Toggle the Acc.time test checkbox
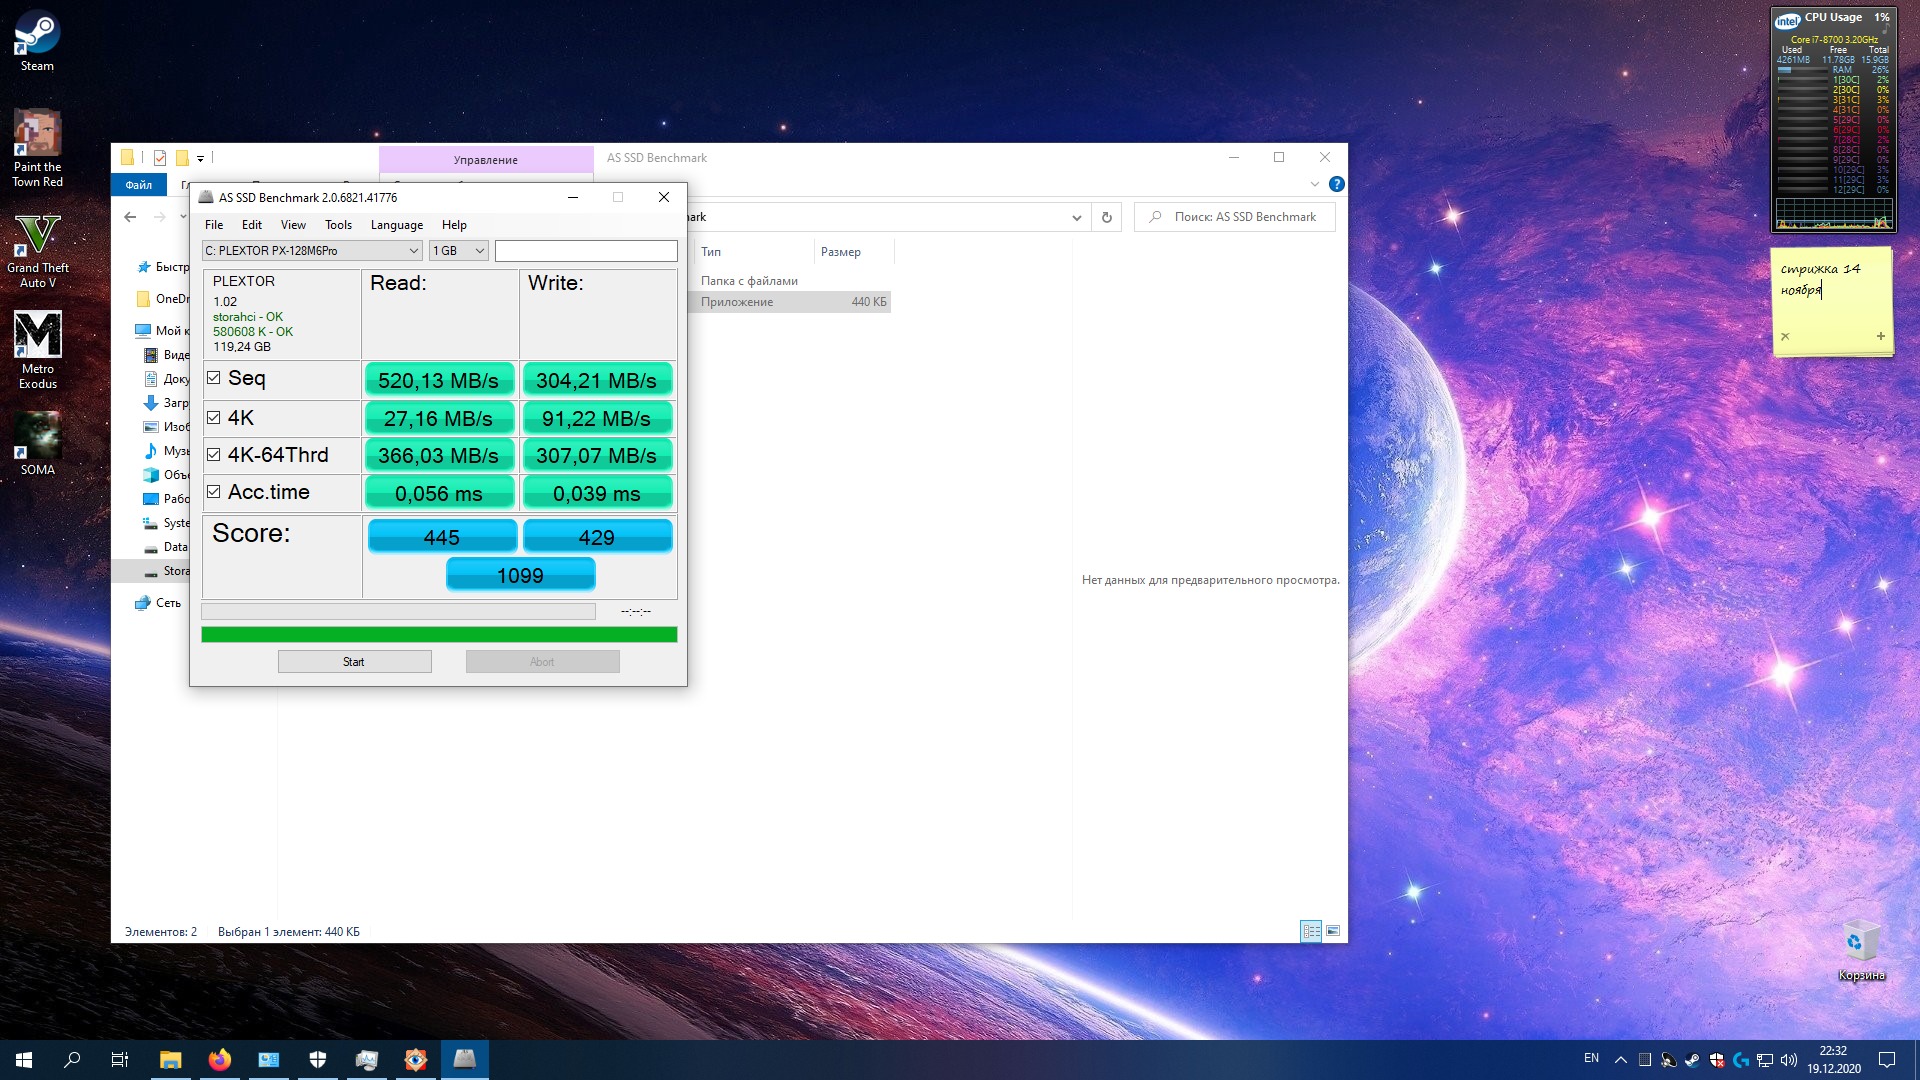Viewport: 1920px width, 1080px height. [213, 492]
